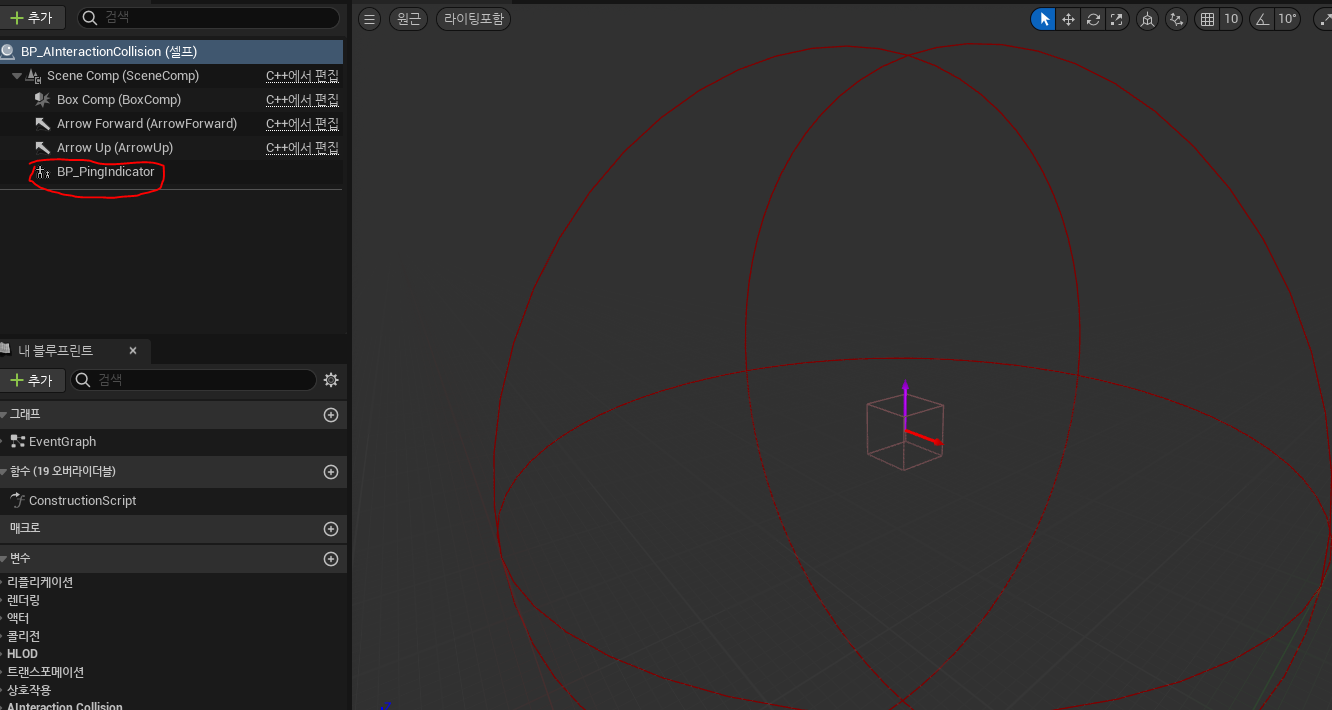Image resolution: width=1332 pixels, height=710 pixels.
Task: Click the Box Comp component icon
Action: click(42, 100)
